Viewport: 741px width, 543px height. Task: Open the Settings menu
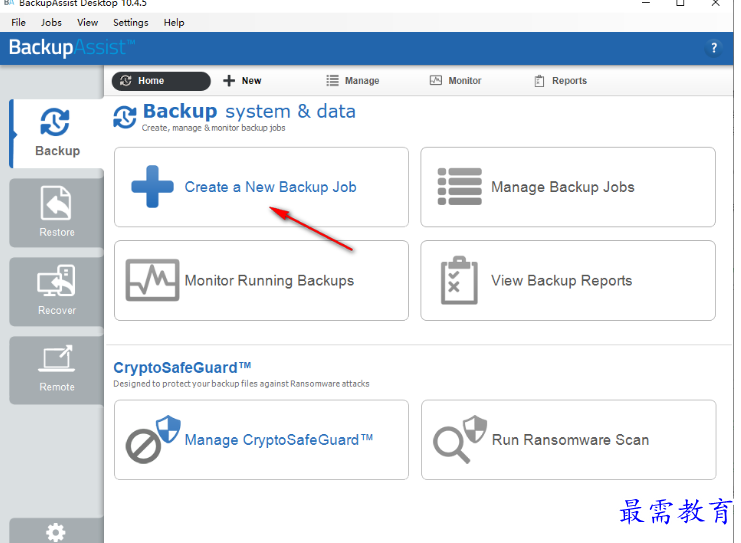pos(130,23)
